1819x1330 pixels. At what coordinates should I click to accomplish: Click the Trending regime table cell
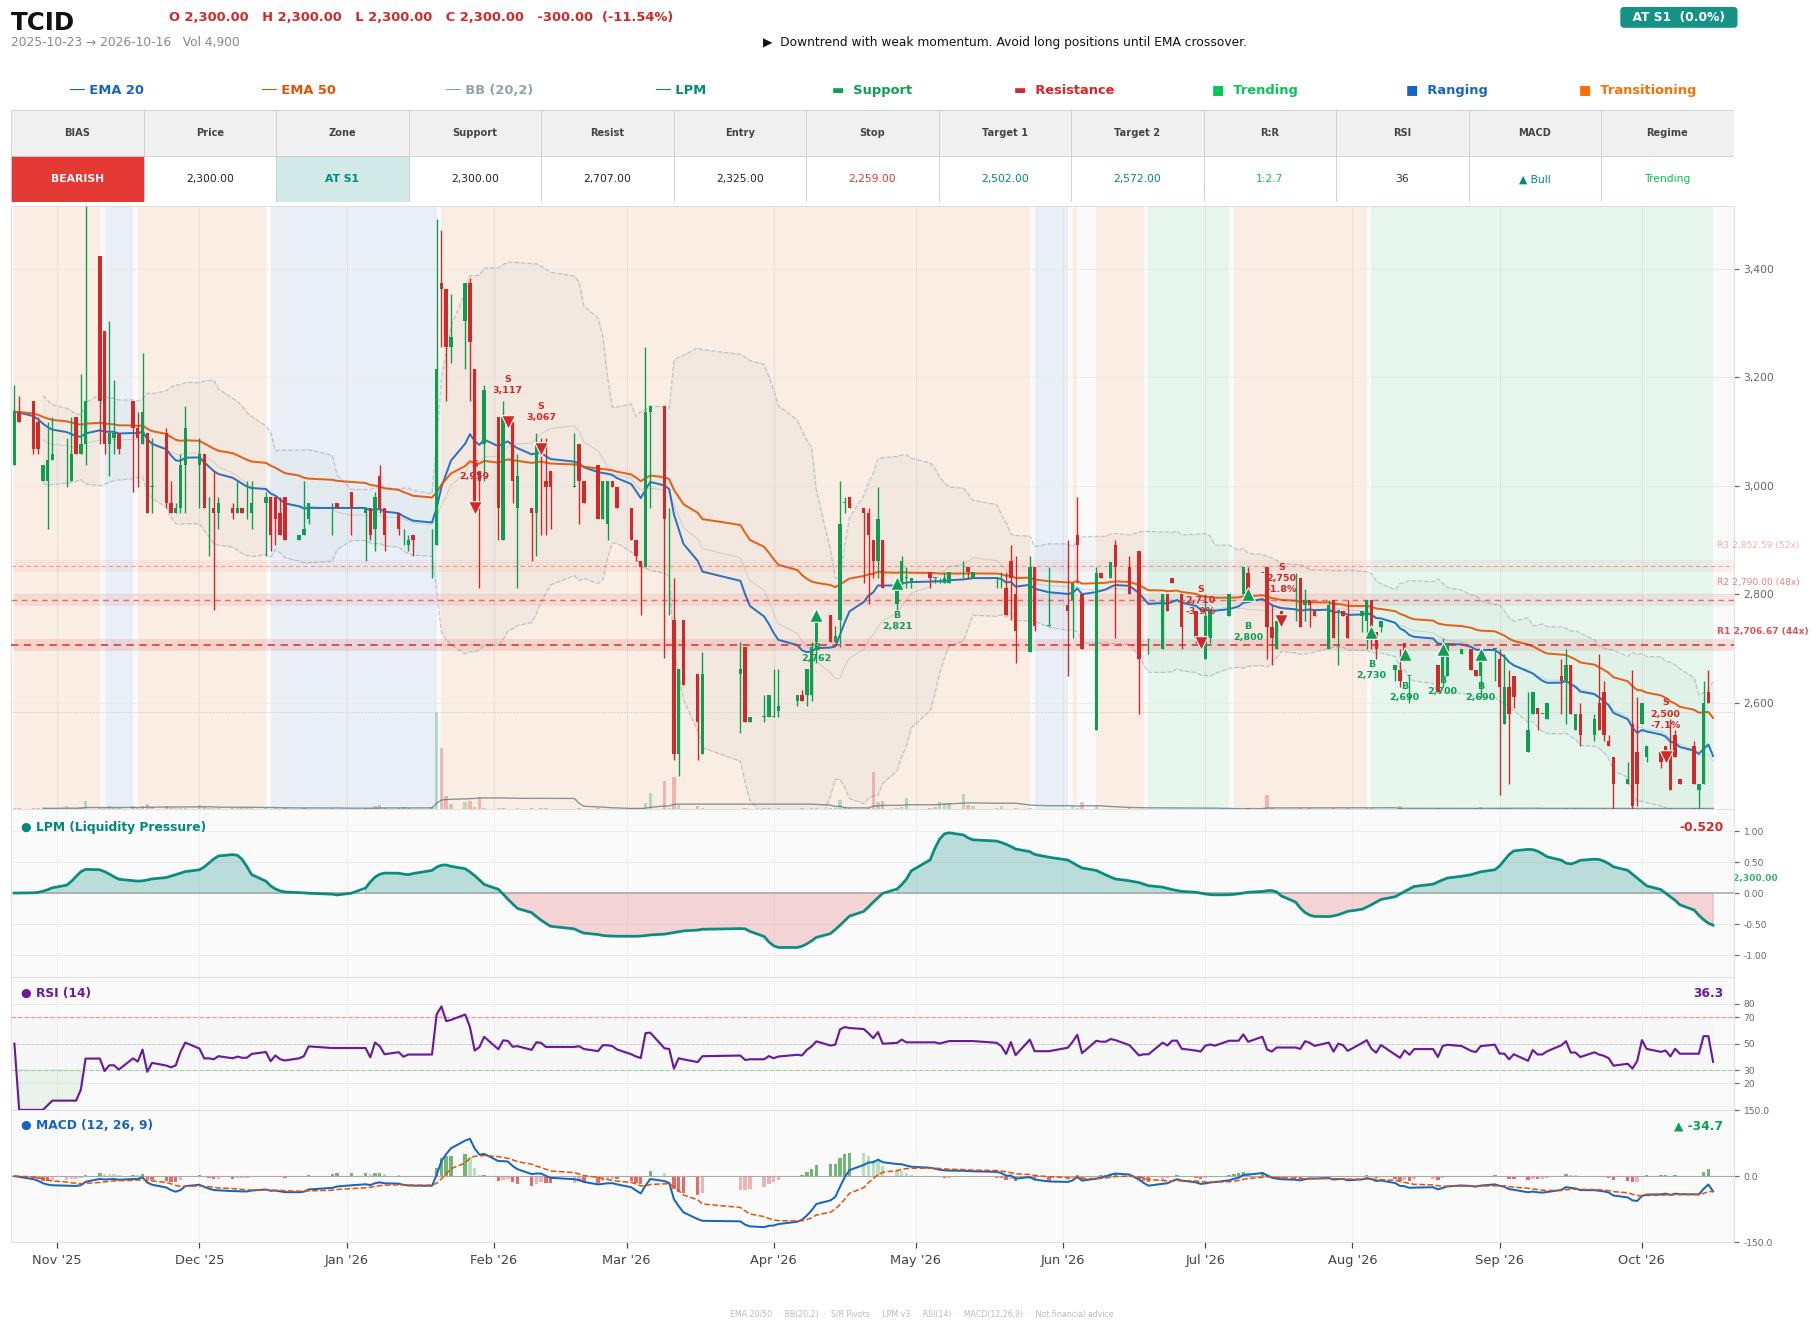1667,179
